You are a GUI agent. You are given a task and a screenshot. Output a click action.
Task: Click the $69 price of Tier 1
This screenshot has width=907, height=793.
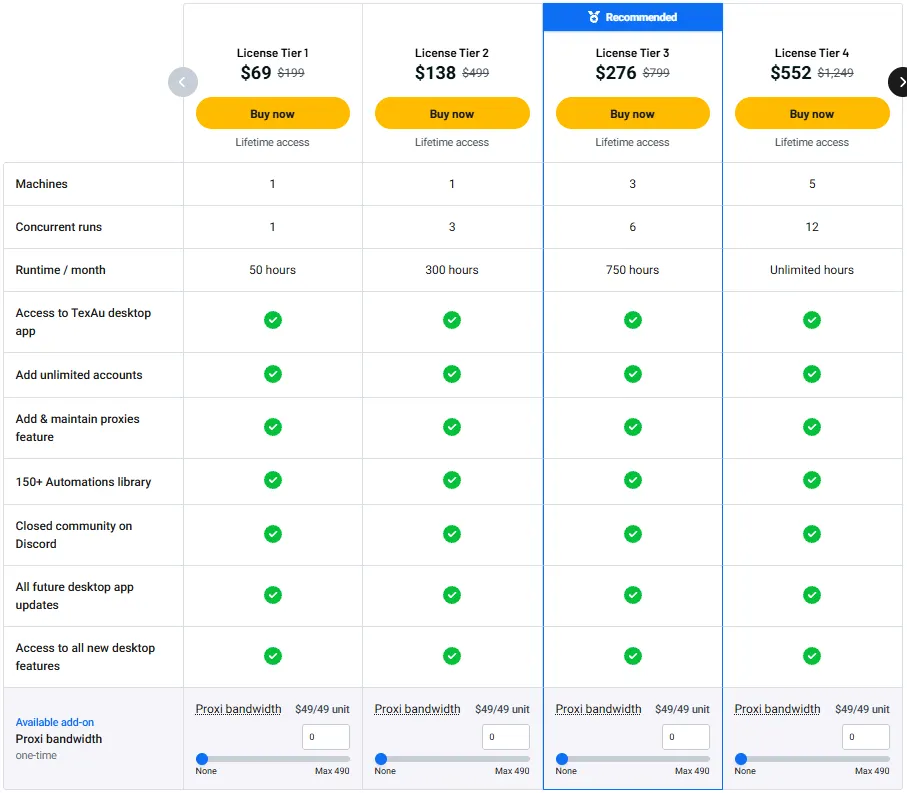click(x=256, y=72)
